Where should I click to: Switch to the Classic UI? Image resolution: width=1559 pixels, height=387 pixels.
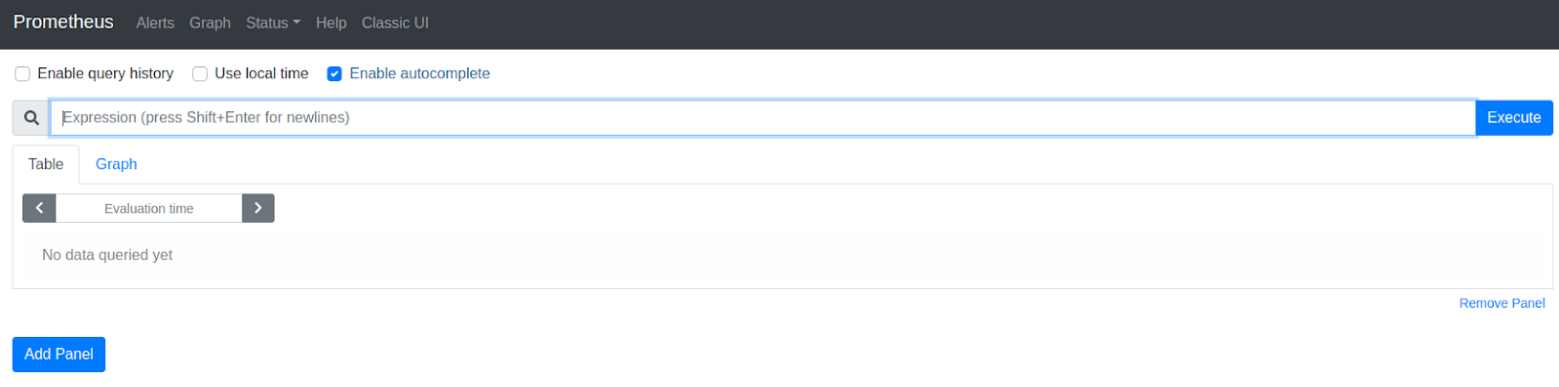[x=395, y=23]
